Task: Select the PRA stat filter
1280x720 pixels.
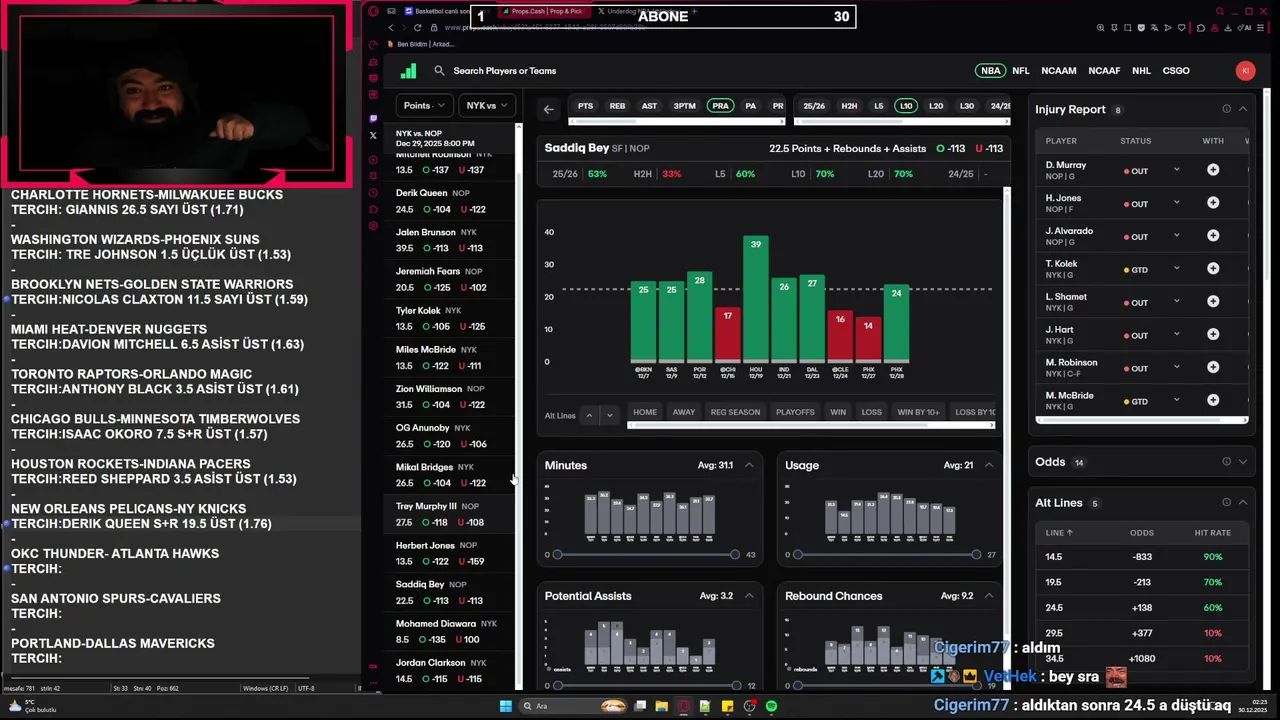Action: pyautogui.click(x=720, y=106)
